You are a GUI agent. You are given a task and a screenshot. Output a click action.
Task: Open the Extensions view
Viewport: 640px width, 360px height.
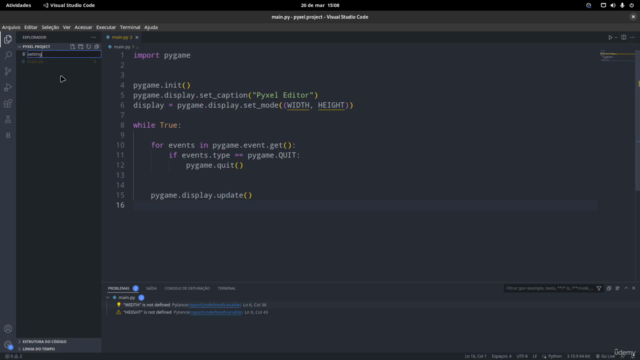(8, 103)
